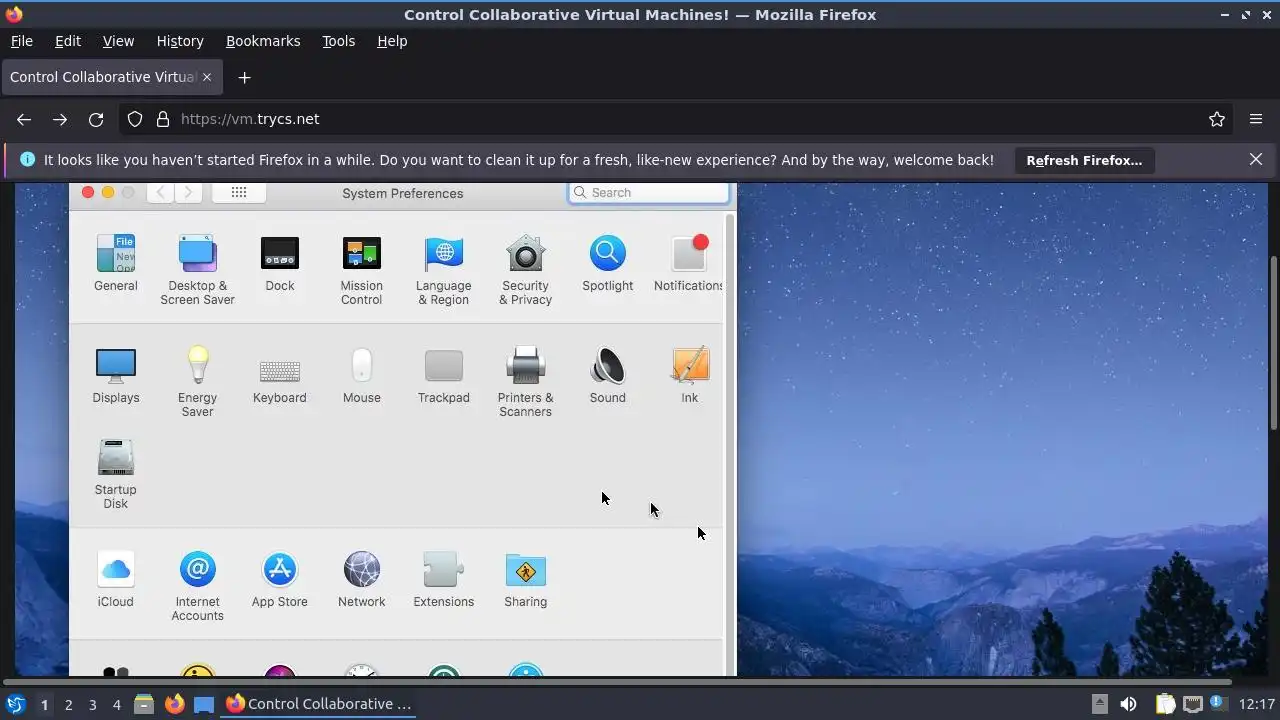Open the Firefox History menu
Screen dimensions: 1280x720
click(x=180, y=41)
